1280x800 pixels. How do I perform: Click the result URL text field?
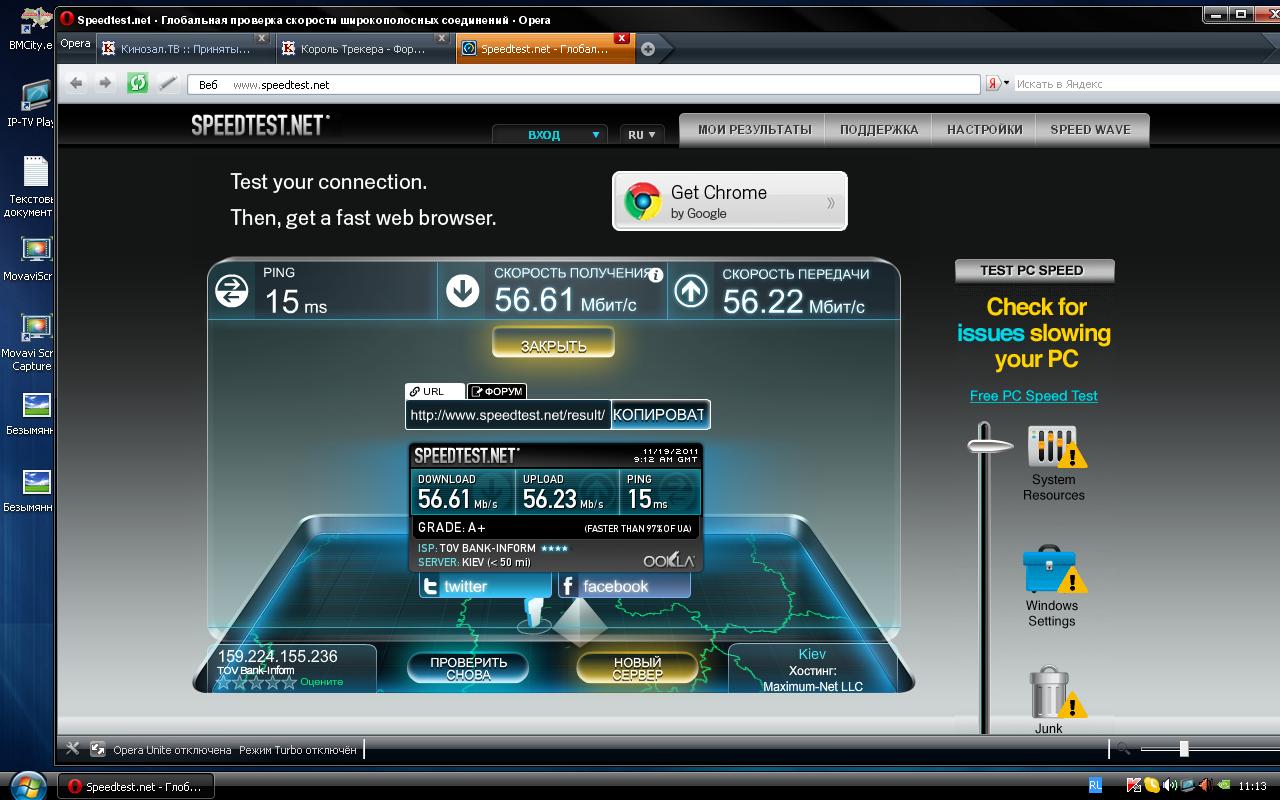[508, 415]
